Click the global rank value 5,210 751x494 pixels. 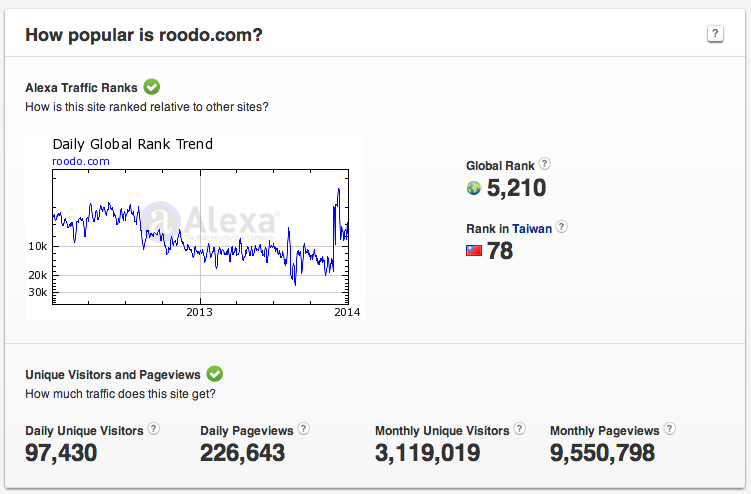(x=516, y=188)
